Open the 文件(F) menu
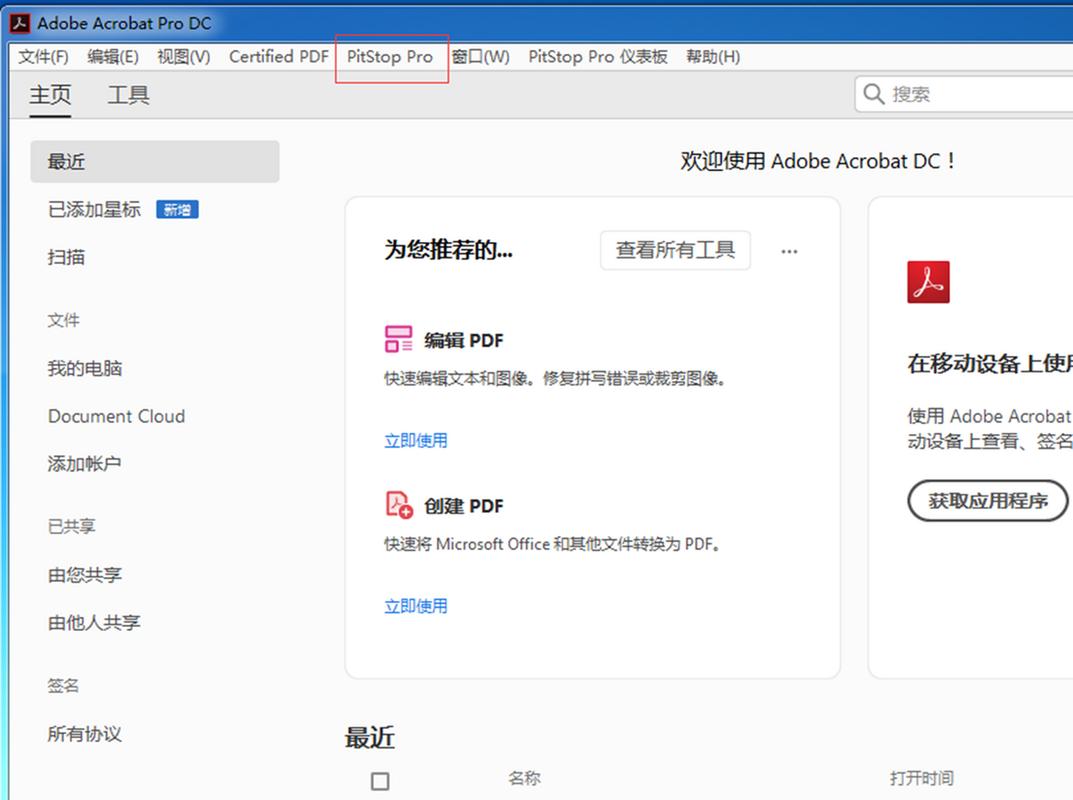 (x=43, y=57)
